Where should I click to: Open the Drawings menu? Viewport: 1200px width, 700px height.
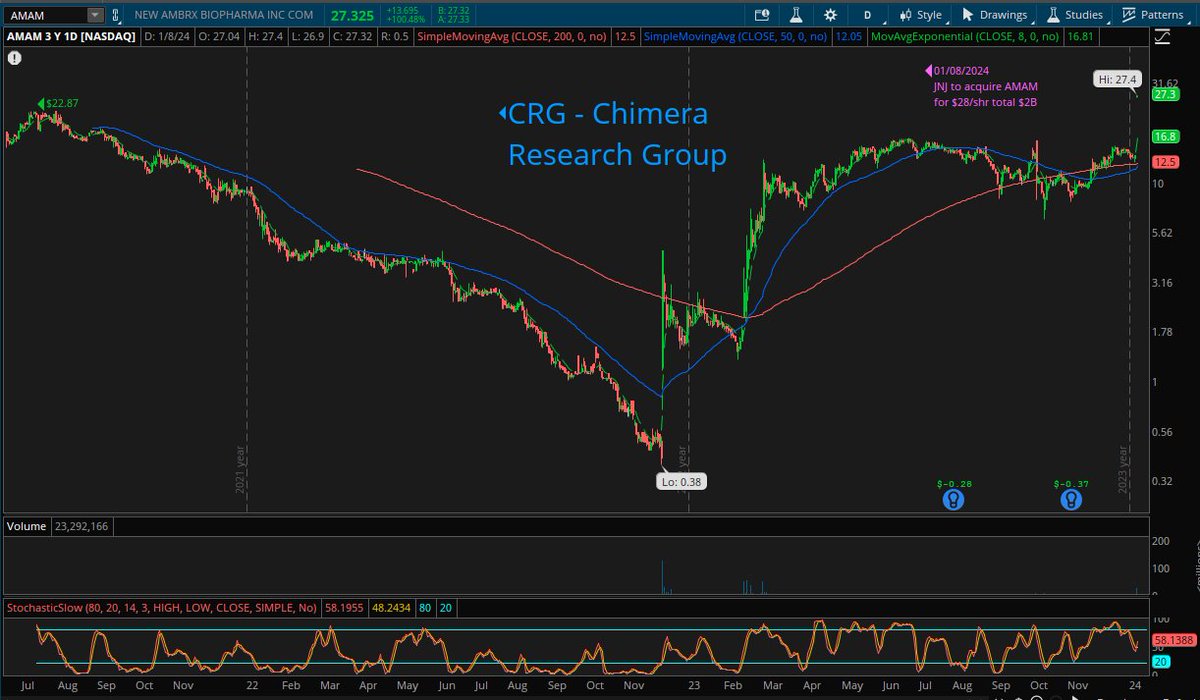(x=994, y=15)
